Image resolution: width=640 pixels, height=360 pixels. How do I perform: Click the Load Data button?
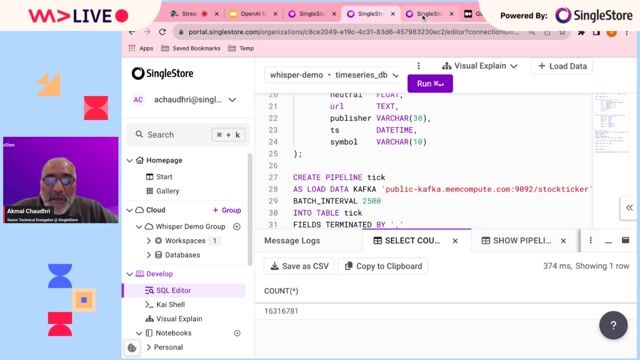[562, 66]
